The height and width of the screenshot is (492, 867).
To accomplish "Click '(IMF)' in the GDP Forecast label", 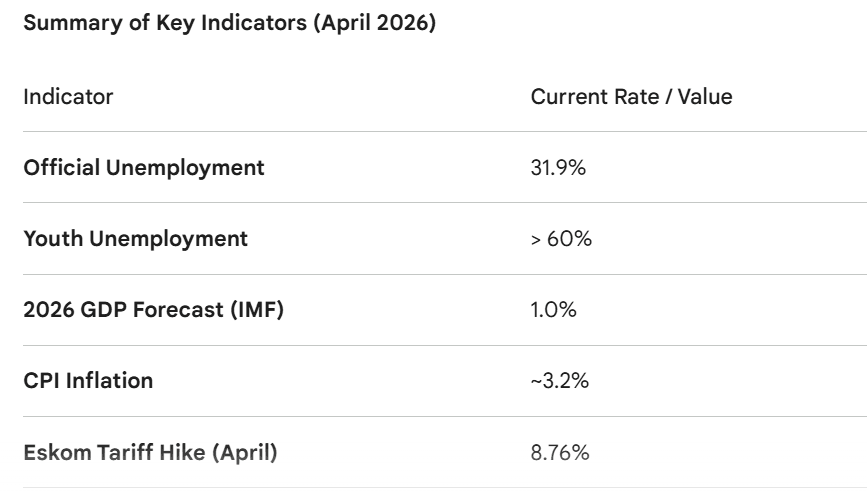I will [256, 310].
